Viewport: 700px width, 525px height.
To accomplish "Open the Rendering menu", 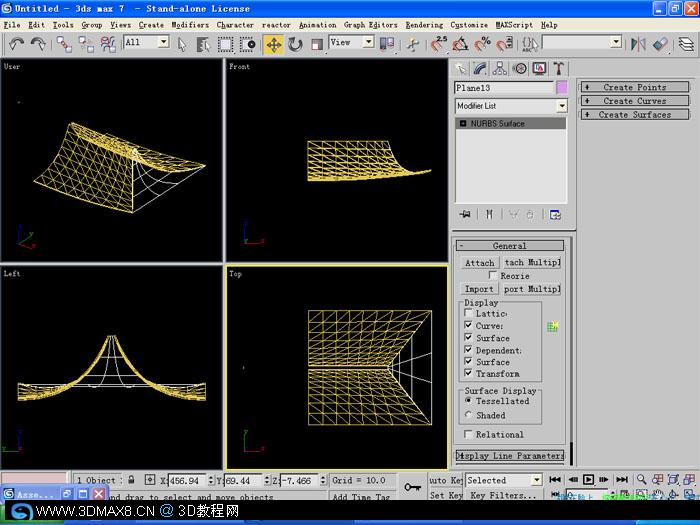I will pos(424,25).
